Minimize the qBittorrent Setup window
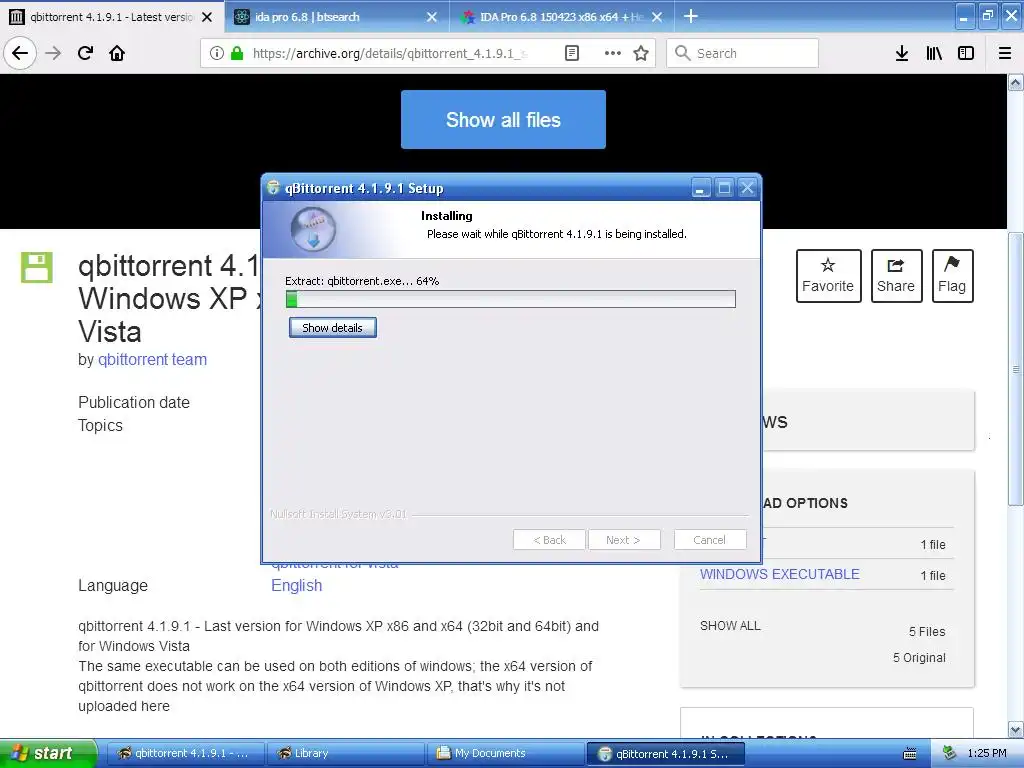This screenshot has height=768, width=1024. pos(701,188)
